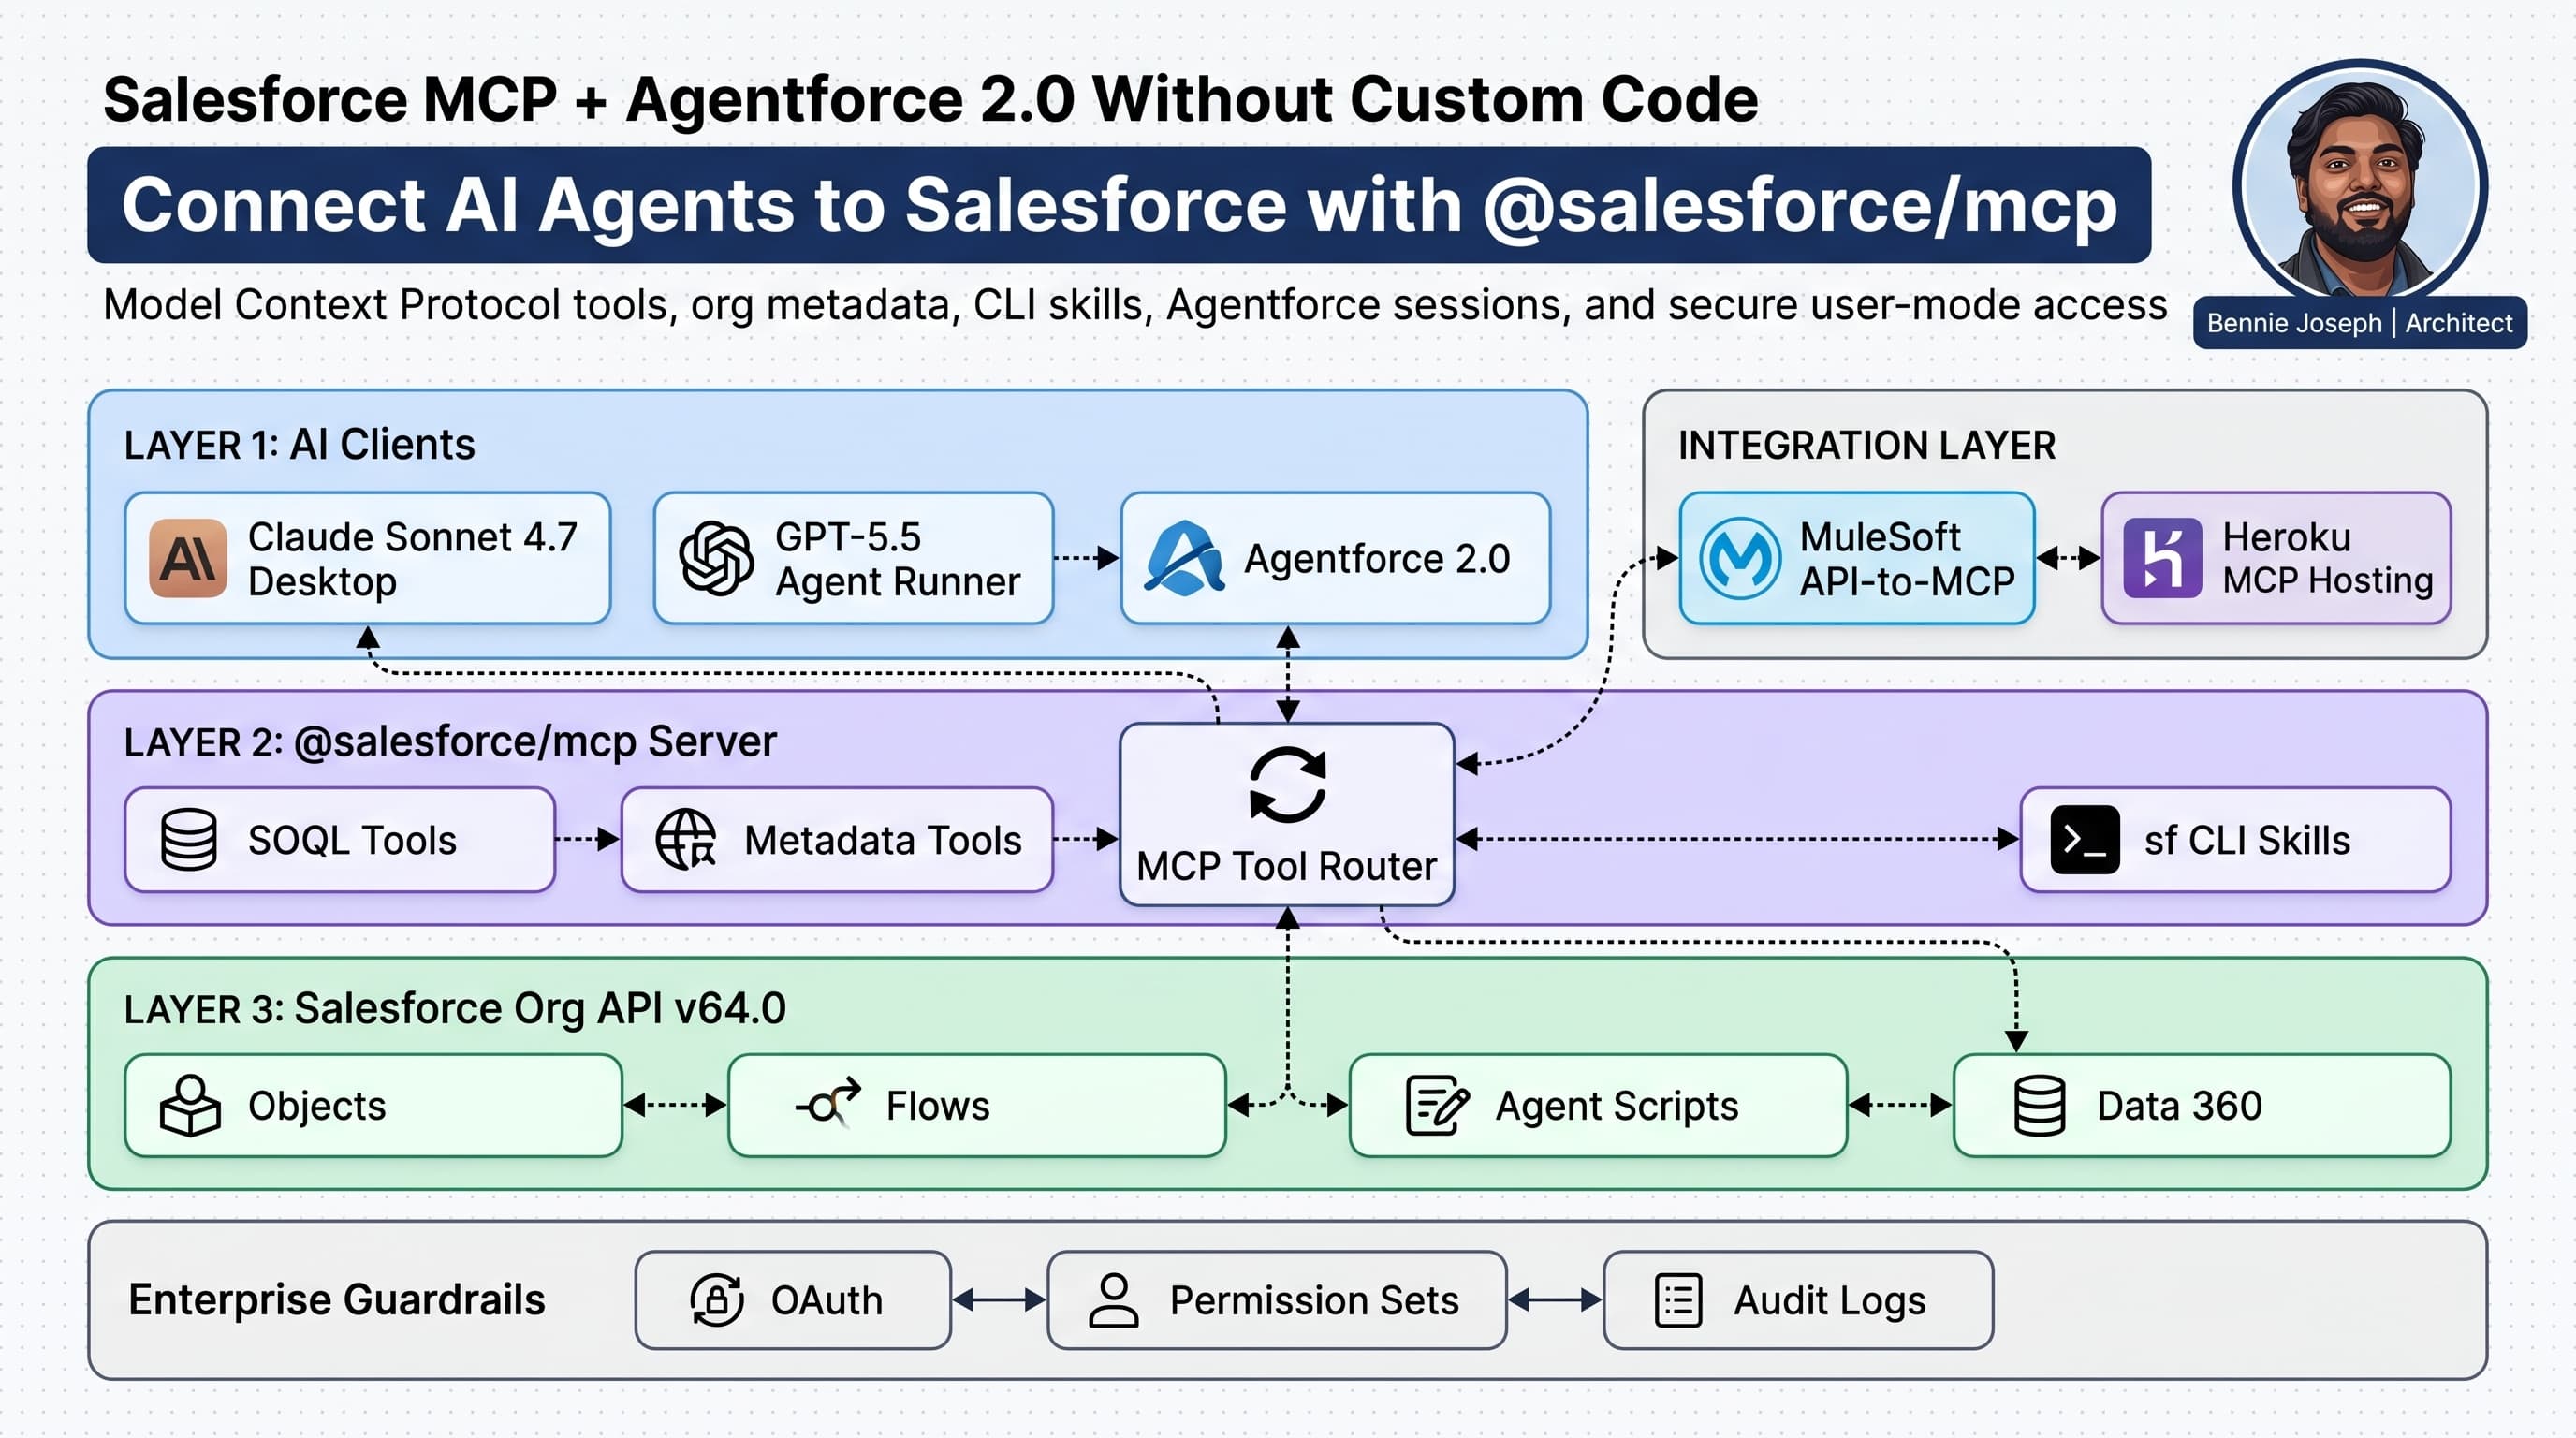The height and width of the screenshot is (1438, 2576).
Task: Click the Agentforce blue logo icon
Action: click(1185, 558)
